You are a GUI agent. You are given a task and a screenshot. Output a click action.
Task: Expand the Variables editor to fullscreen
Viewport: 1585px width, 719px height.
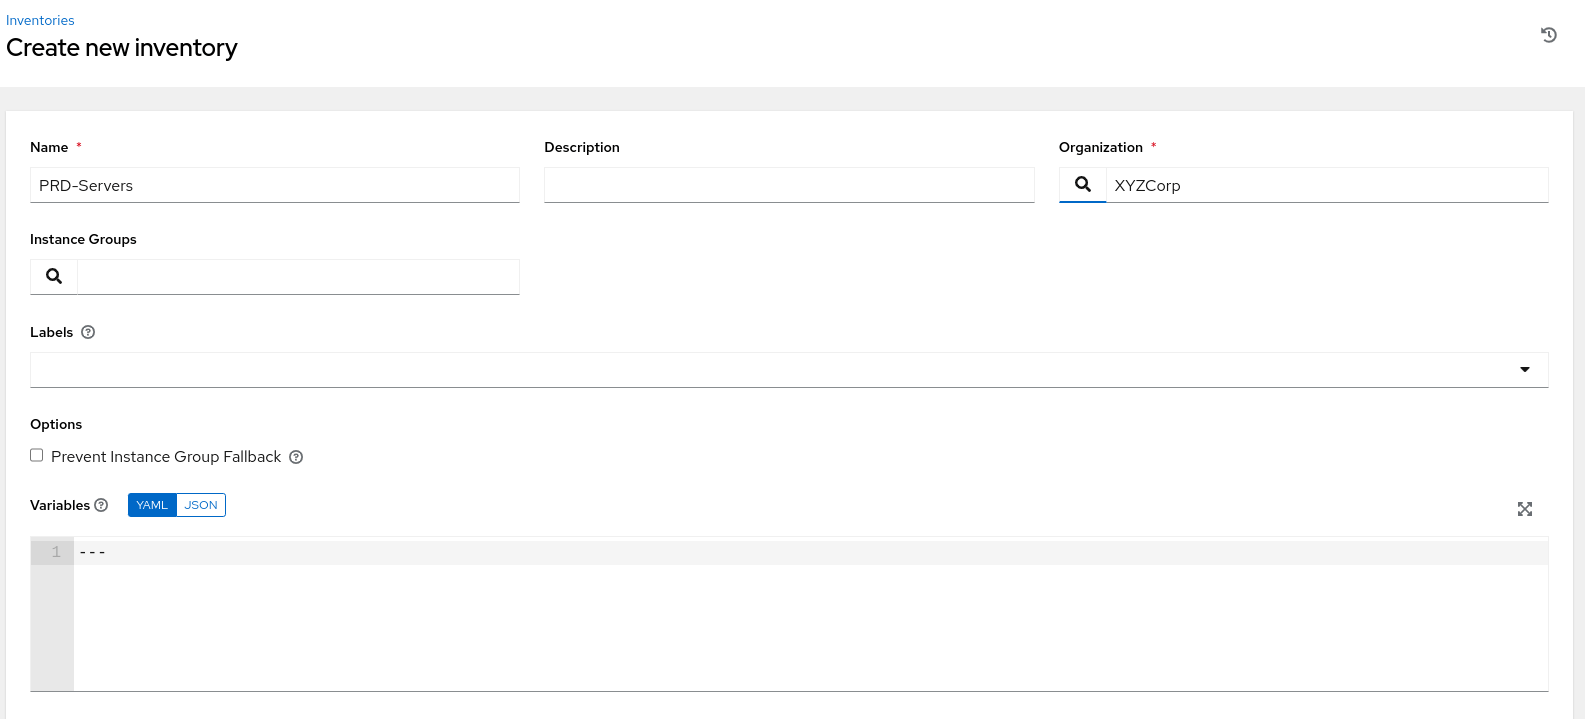pyautogui.click(x=1524, y=509)
